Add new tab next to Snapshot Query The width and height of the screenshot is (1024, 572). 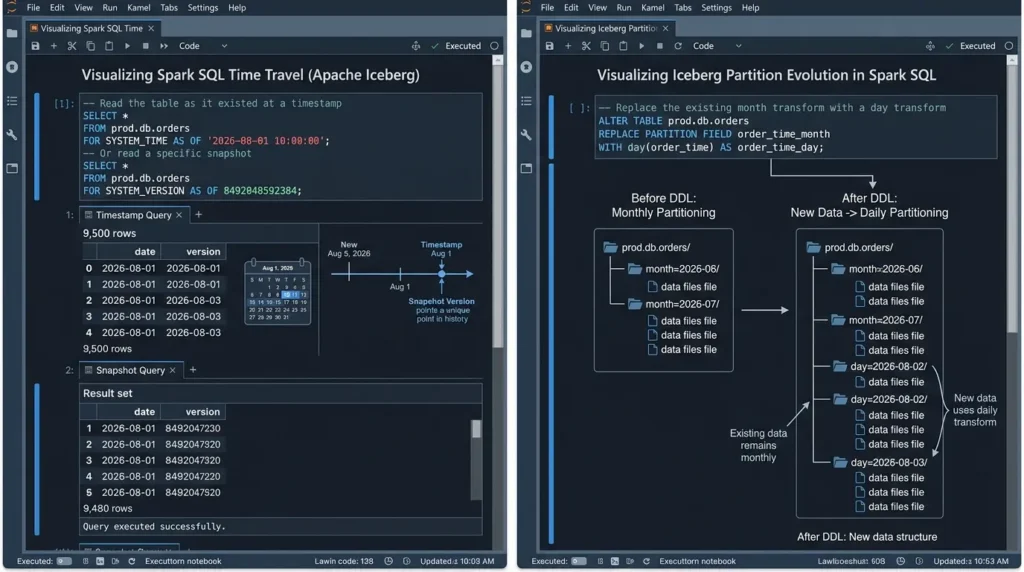(x=193, y=370)
